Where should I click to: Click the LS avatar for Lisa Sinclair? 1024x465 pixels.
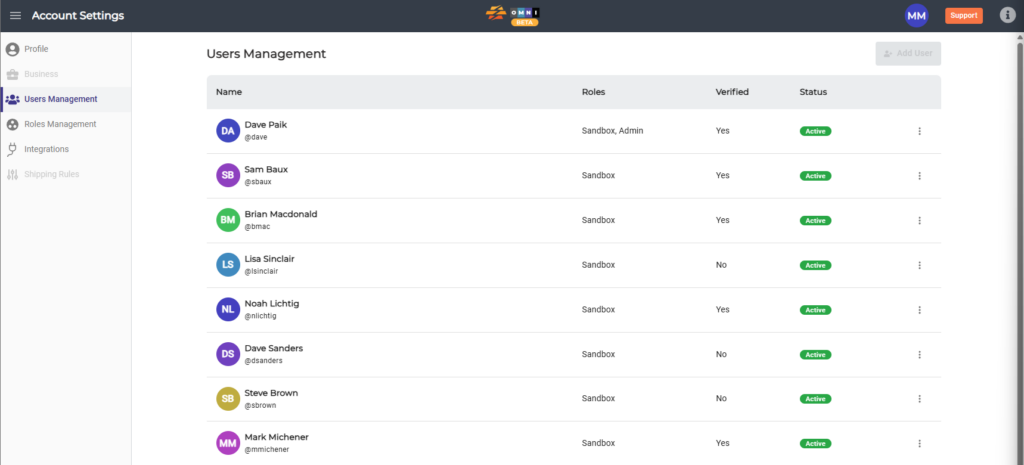(228, 265)
